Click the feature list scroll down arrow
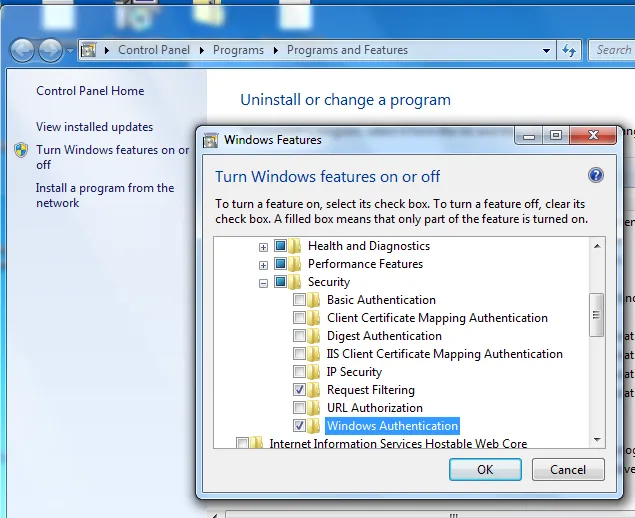Screen dimensions: 635x518 click(597, 440)
